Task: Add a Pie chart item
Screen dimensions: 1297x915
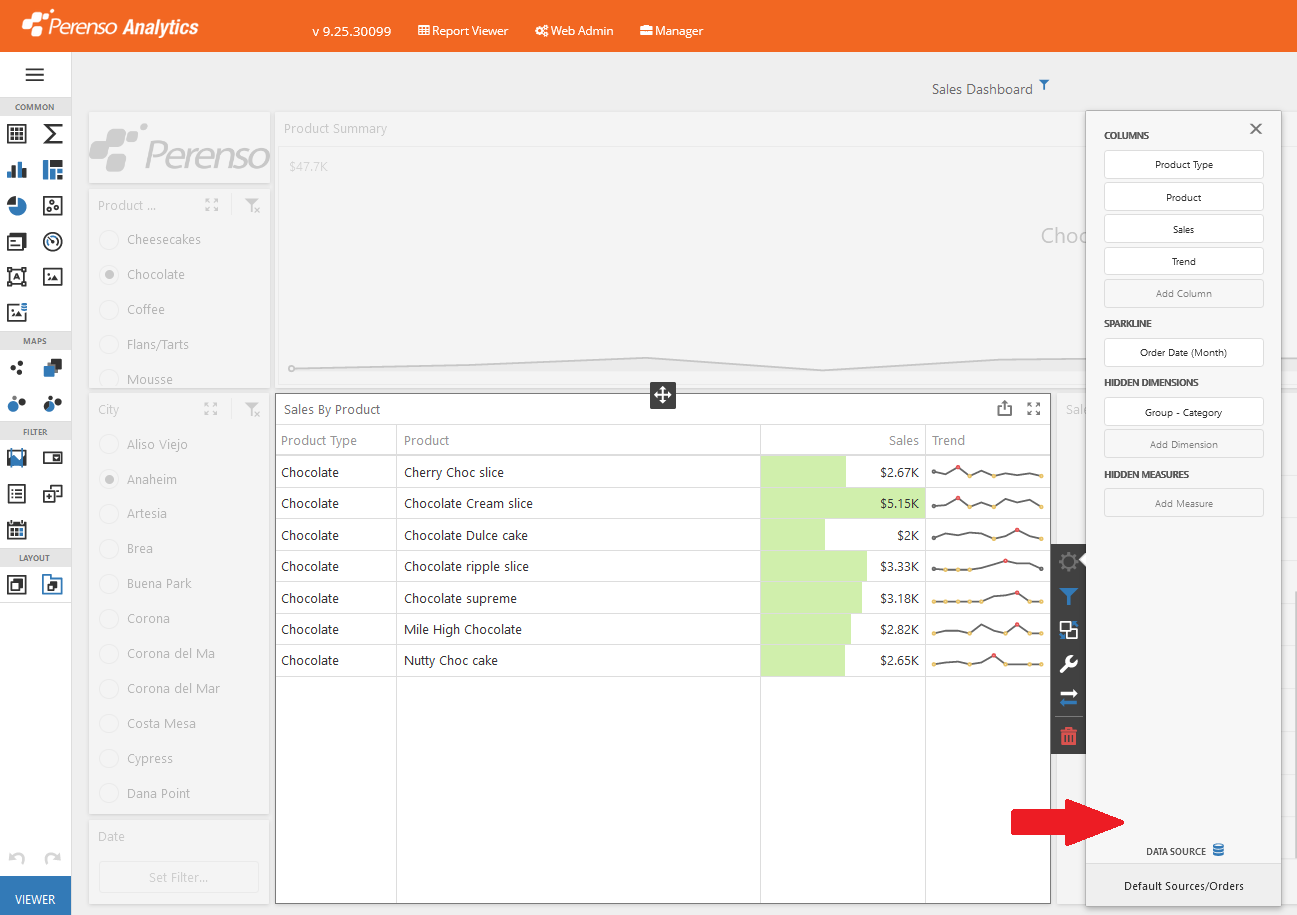Action: click(x=17, y=206)
